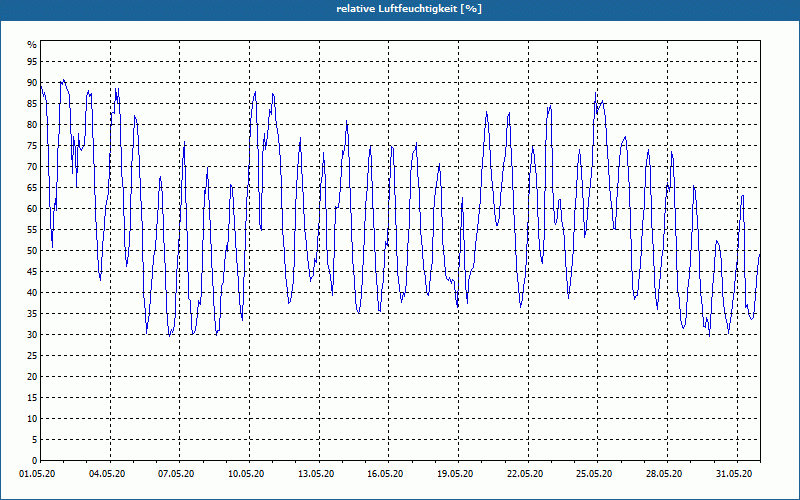This screenshot has width=800, height=500.
Task: Pick the x-axis date "10.05.20"
Action: (246, 474)
